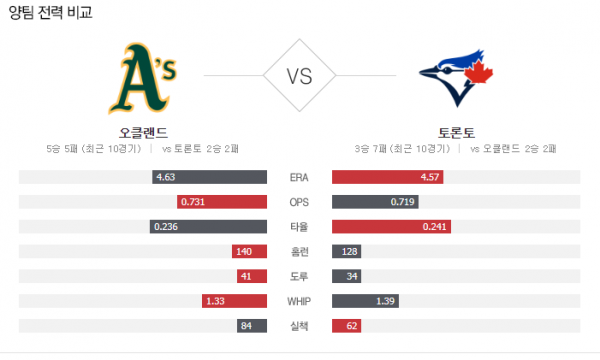600x360 pixels.
Task: Click the VS diamond emblem
Action: click(300, 75)
